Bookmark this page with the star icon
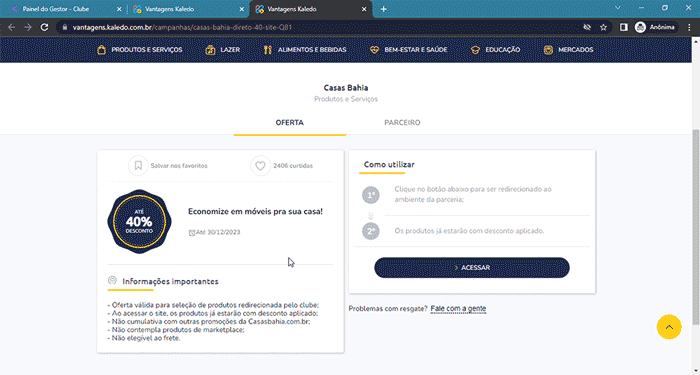 pos(604,27)
